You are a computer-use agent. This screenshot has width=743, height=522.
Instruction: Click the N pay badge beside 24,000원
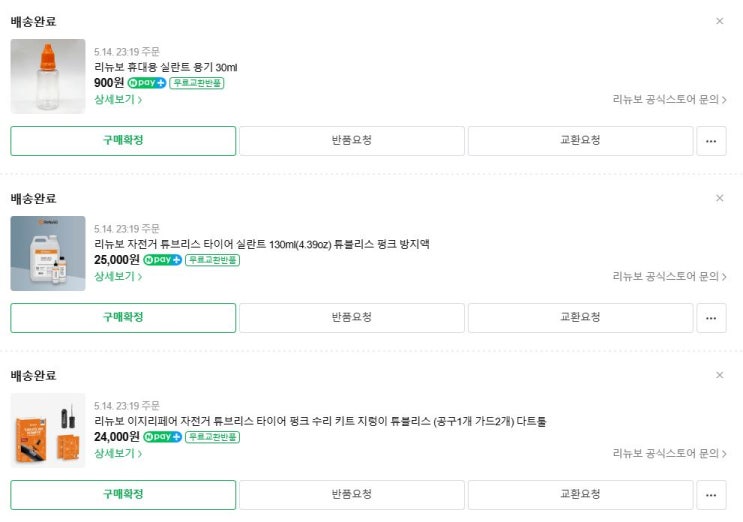163,437
